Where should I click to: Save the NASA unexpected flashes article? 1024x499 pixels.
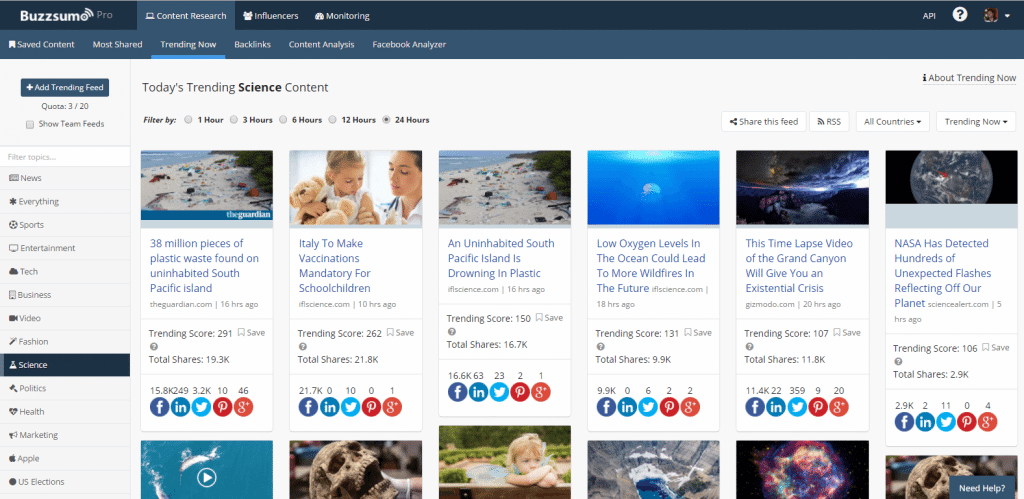996,347
